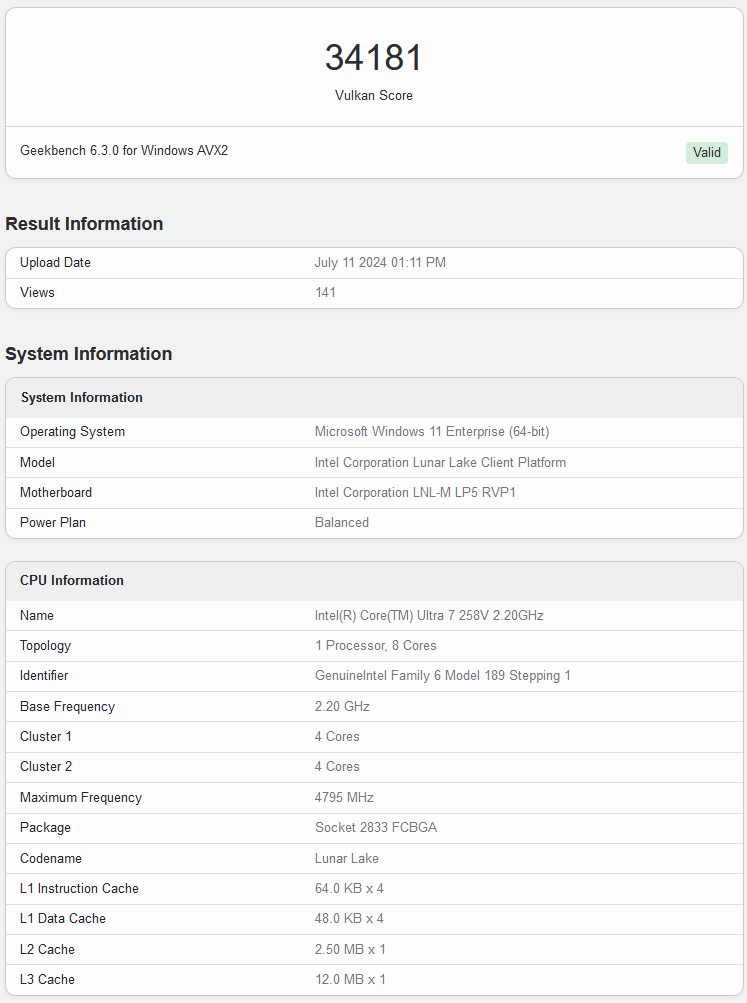Click the green Valid badge

pyautogui.click(x=706, y=153)
